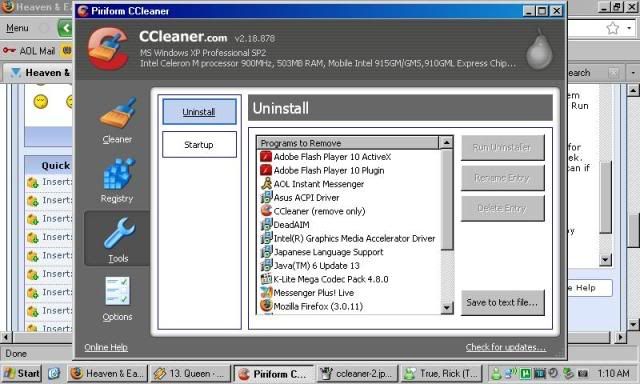Click the Help button in the browser page

coord(590,288)
